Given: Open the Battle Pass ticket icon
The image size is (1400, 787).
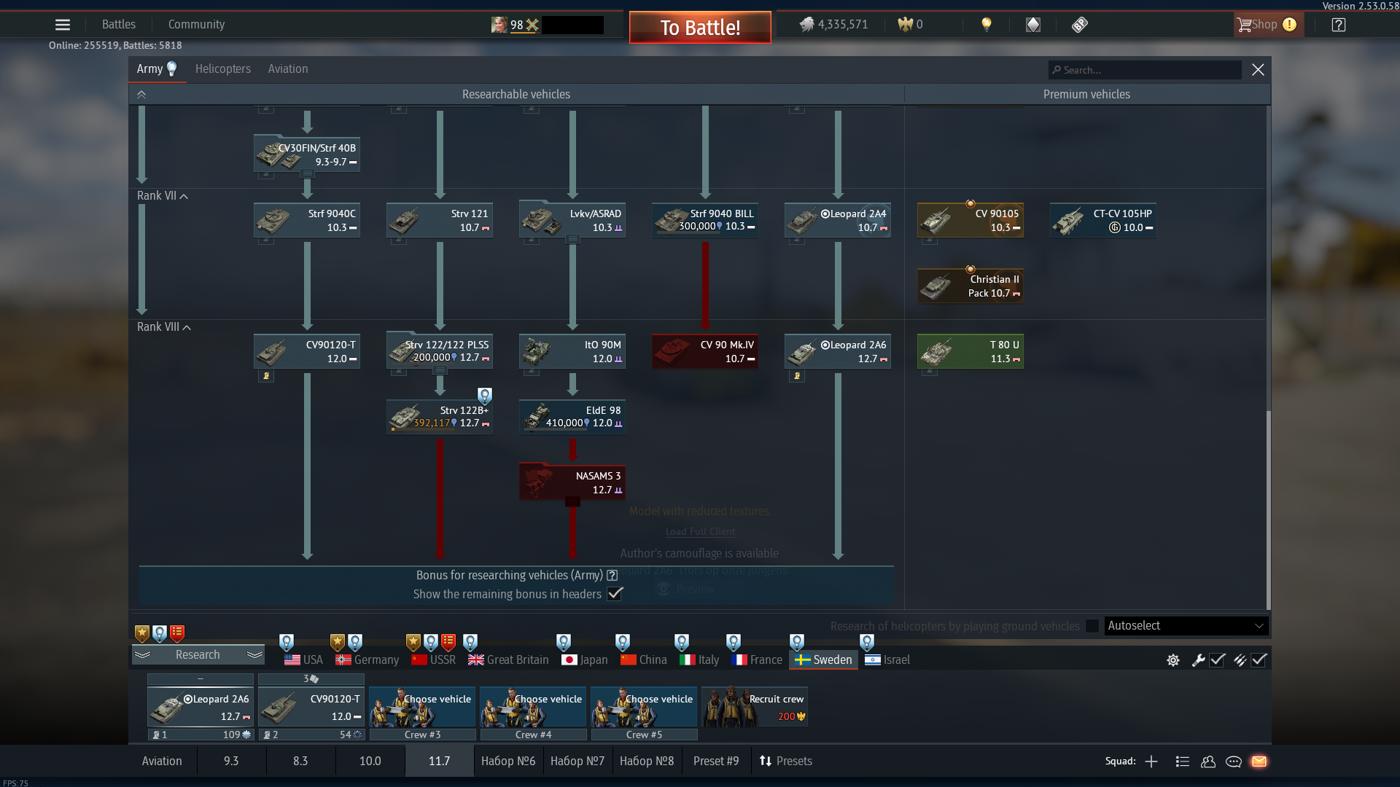Looking at the screenshot, I should (1080, 25).
